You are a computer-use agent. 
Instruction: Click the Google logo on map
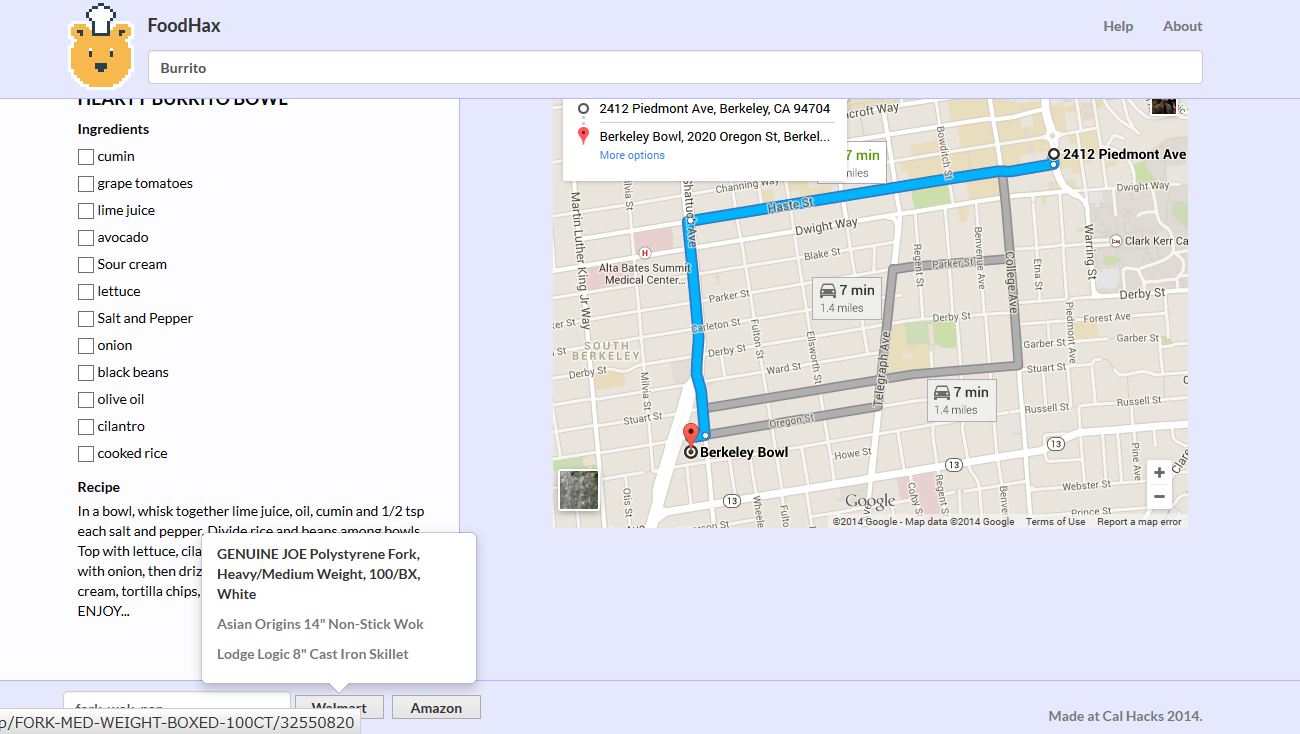click(870, 501)
